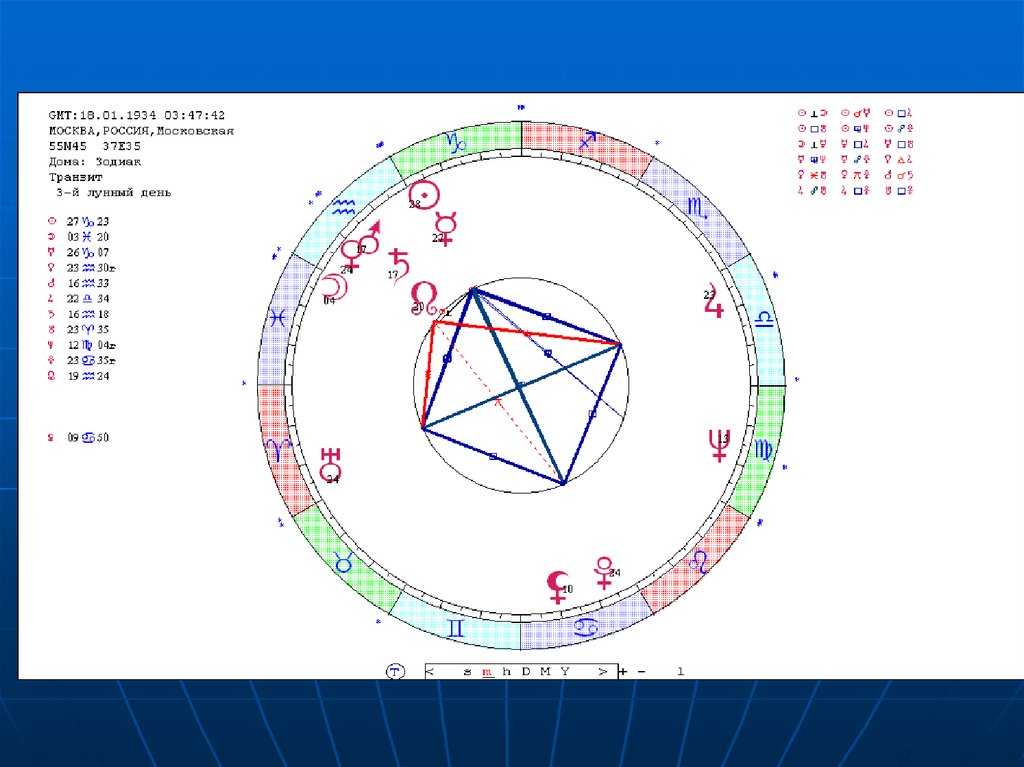The height and width of the screenshot is (767, 1024).
Task: Step time backward with the < arrow
Action: (x=430, y=671)
